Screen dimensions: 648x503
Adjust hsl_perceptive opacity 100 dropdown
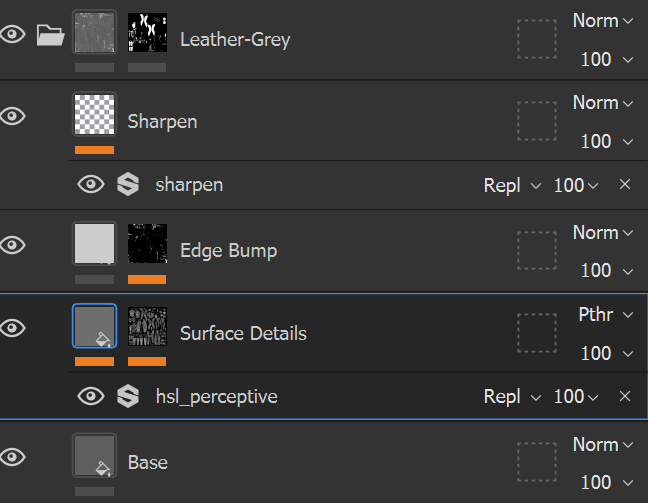[575, 397]
